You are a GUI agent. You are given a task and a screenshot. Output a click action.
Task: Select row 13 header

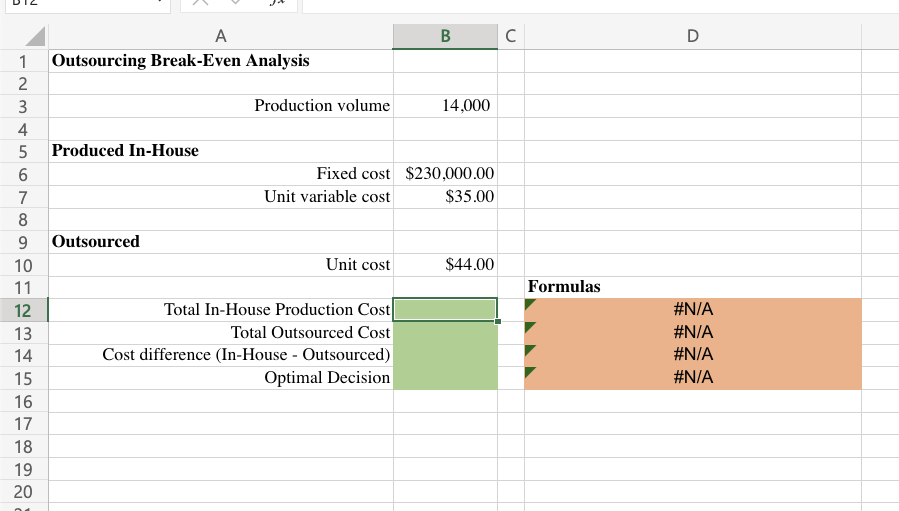pos(24,333)
